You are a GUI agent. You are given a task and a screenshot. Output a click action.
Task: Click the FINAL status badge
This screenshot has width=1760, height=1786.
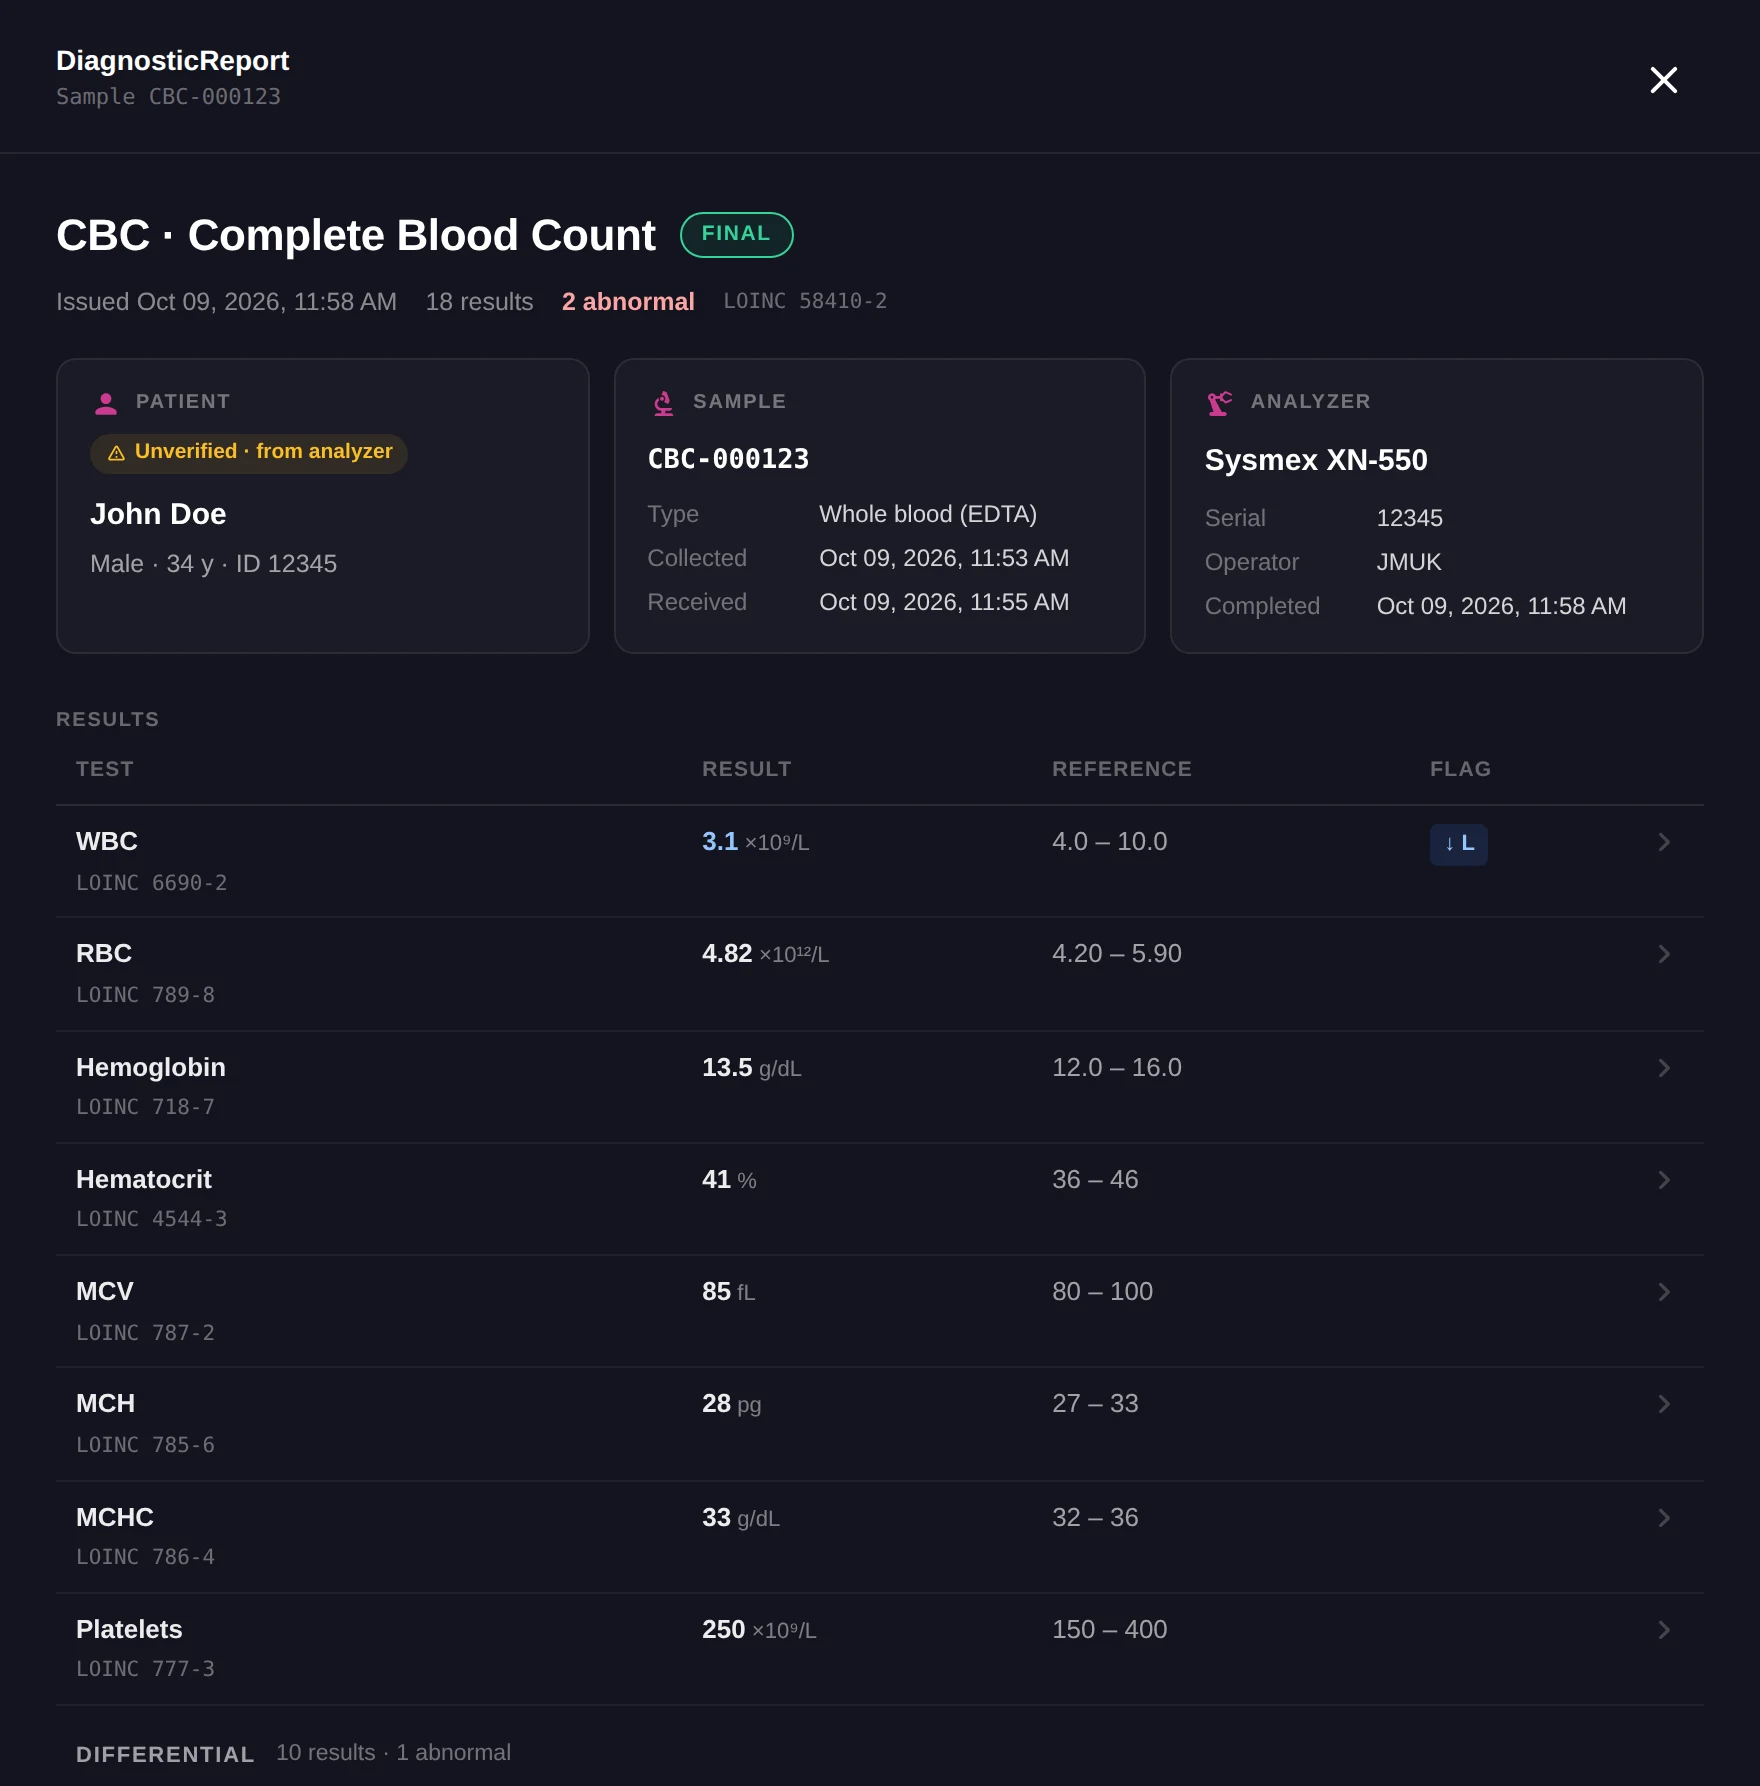pos(737,235)
